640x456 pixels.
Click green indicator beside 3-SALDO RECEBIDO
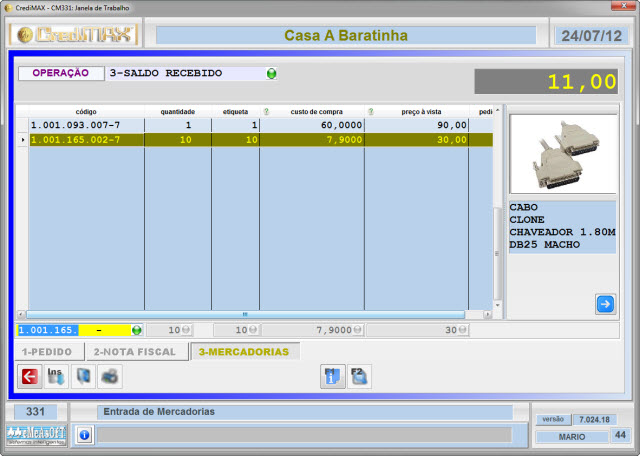[x=271, y=74]
